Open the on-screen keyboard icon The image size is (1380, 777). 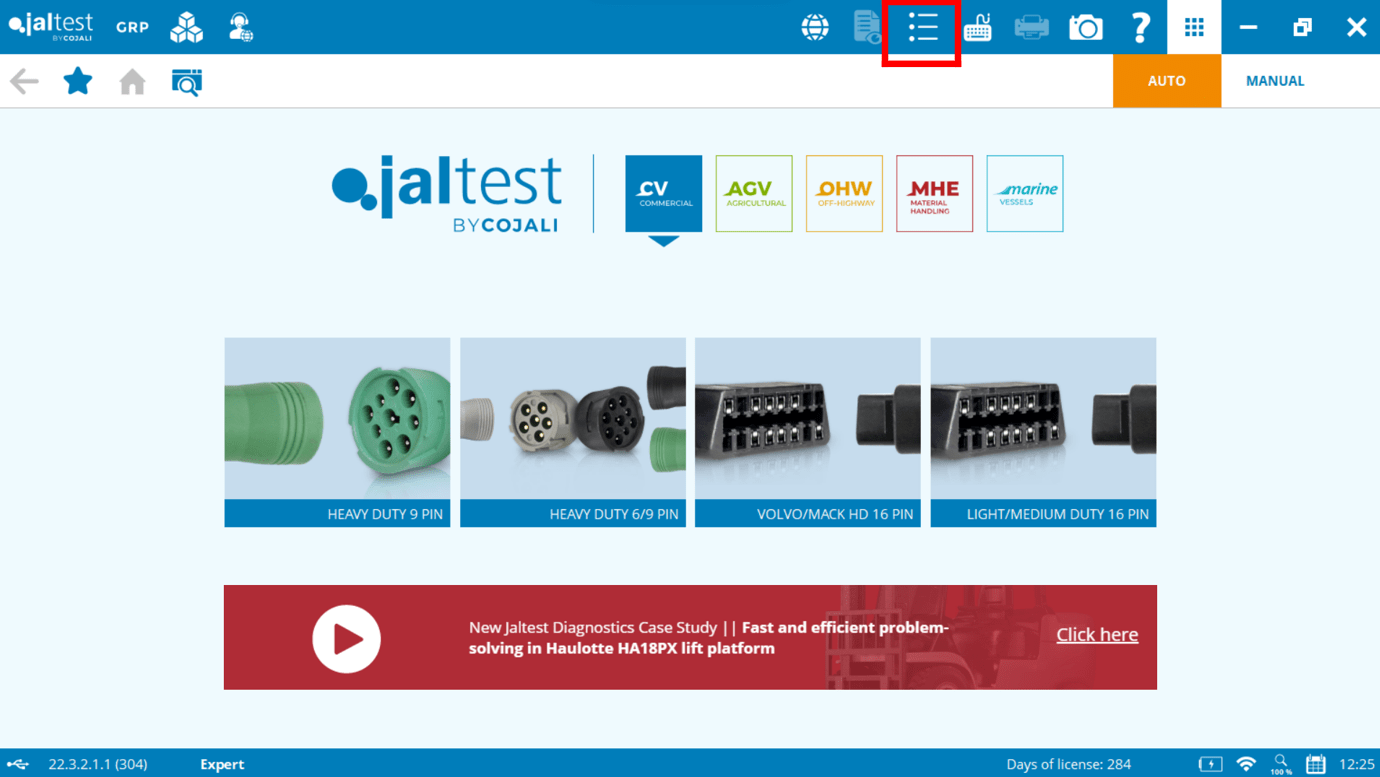pyautogui.click(x=977, y=27)
